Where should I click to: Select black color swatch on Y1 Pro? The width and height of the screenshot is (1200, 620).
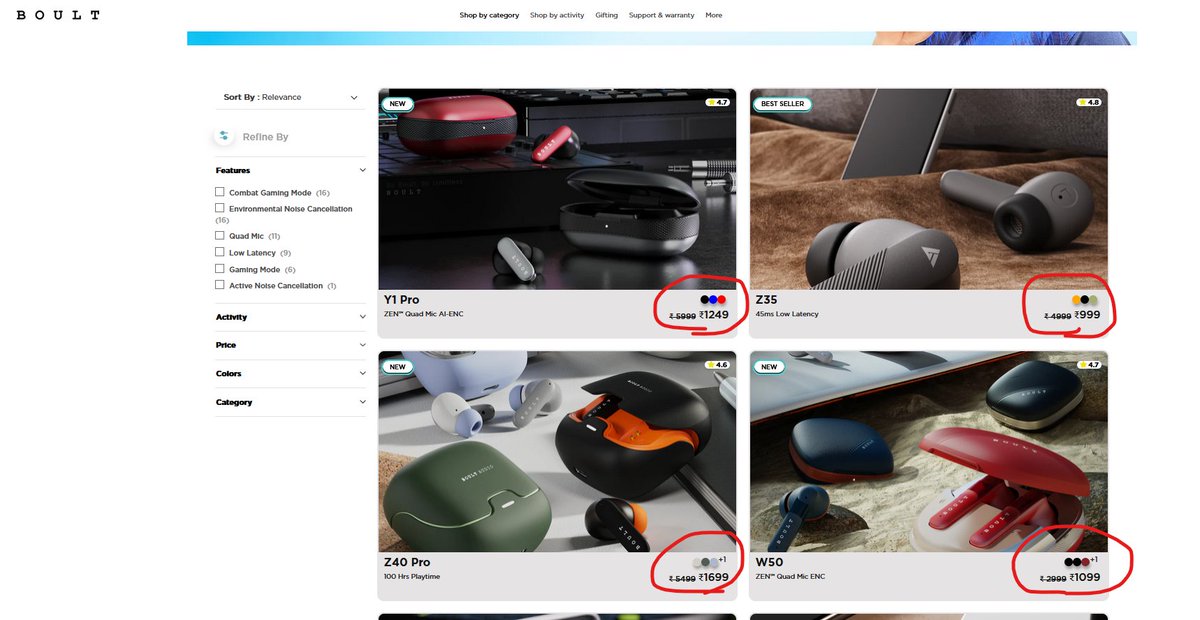(x=705, y=299)
